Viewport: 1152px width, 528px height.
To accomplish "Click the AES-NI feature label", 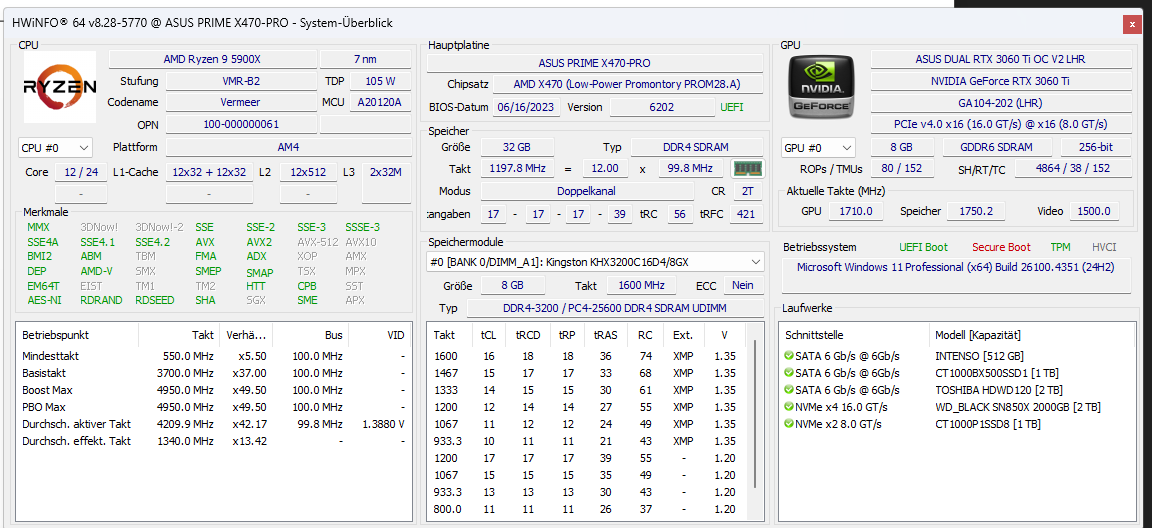I will (x=43, y=300).
